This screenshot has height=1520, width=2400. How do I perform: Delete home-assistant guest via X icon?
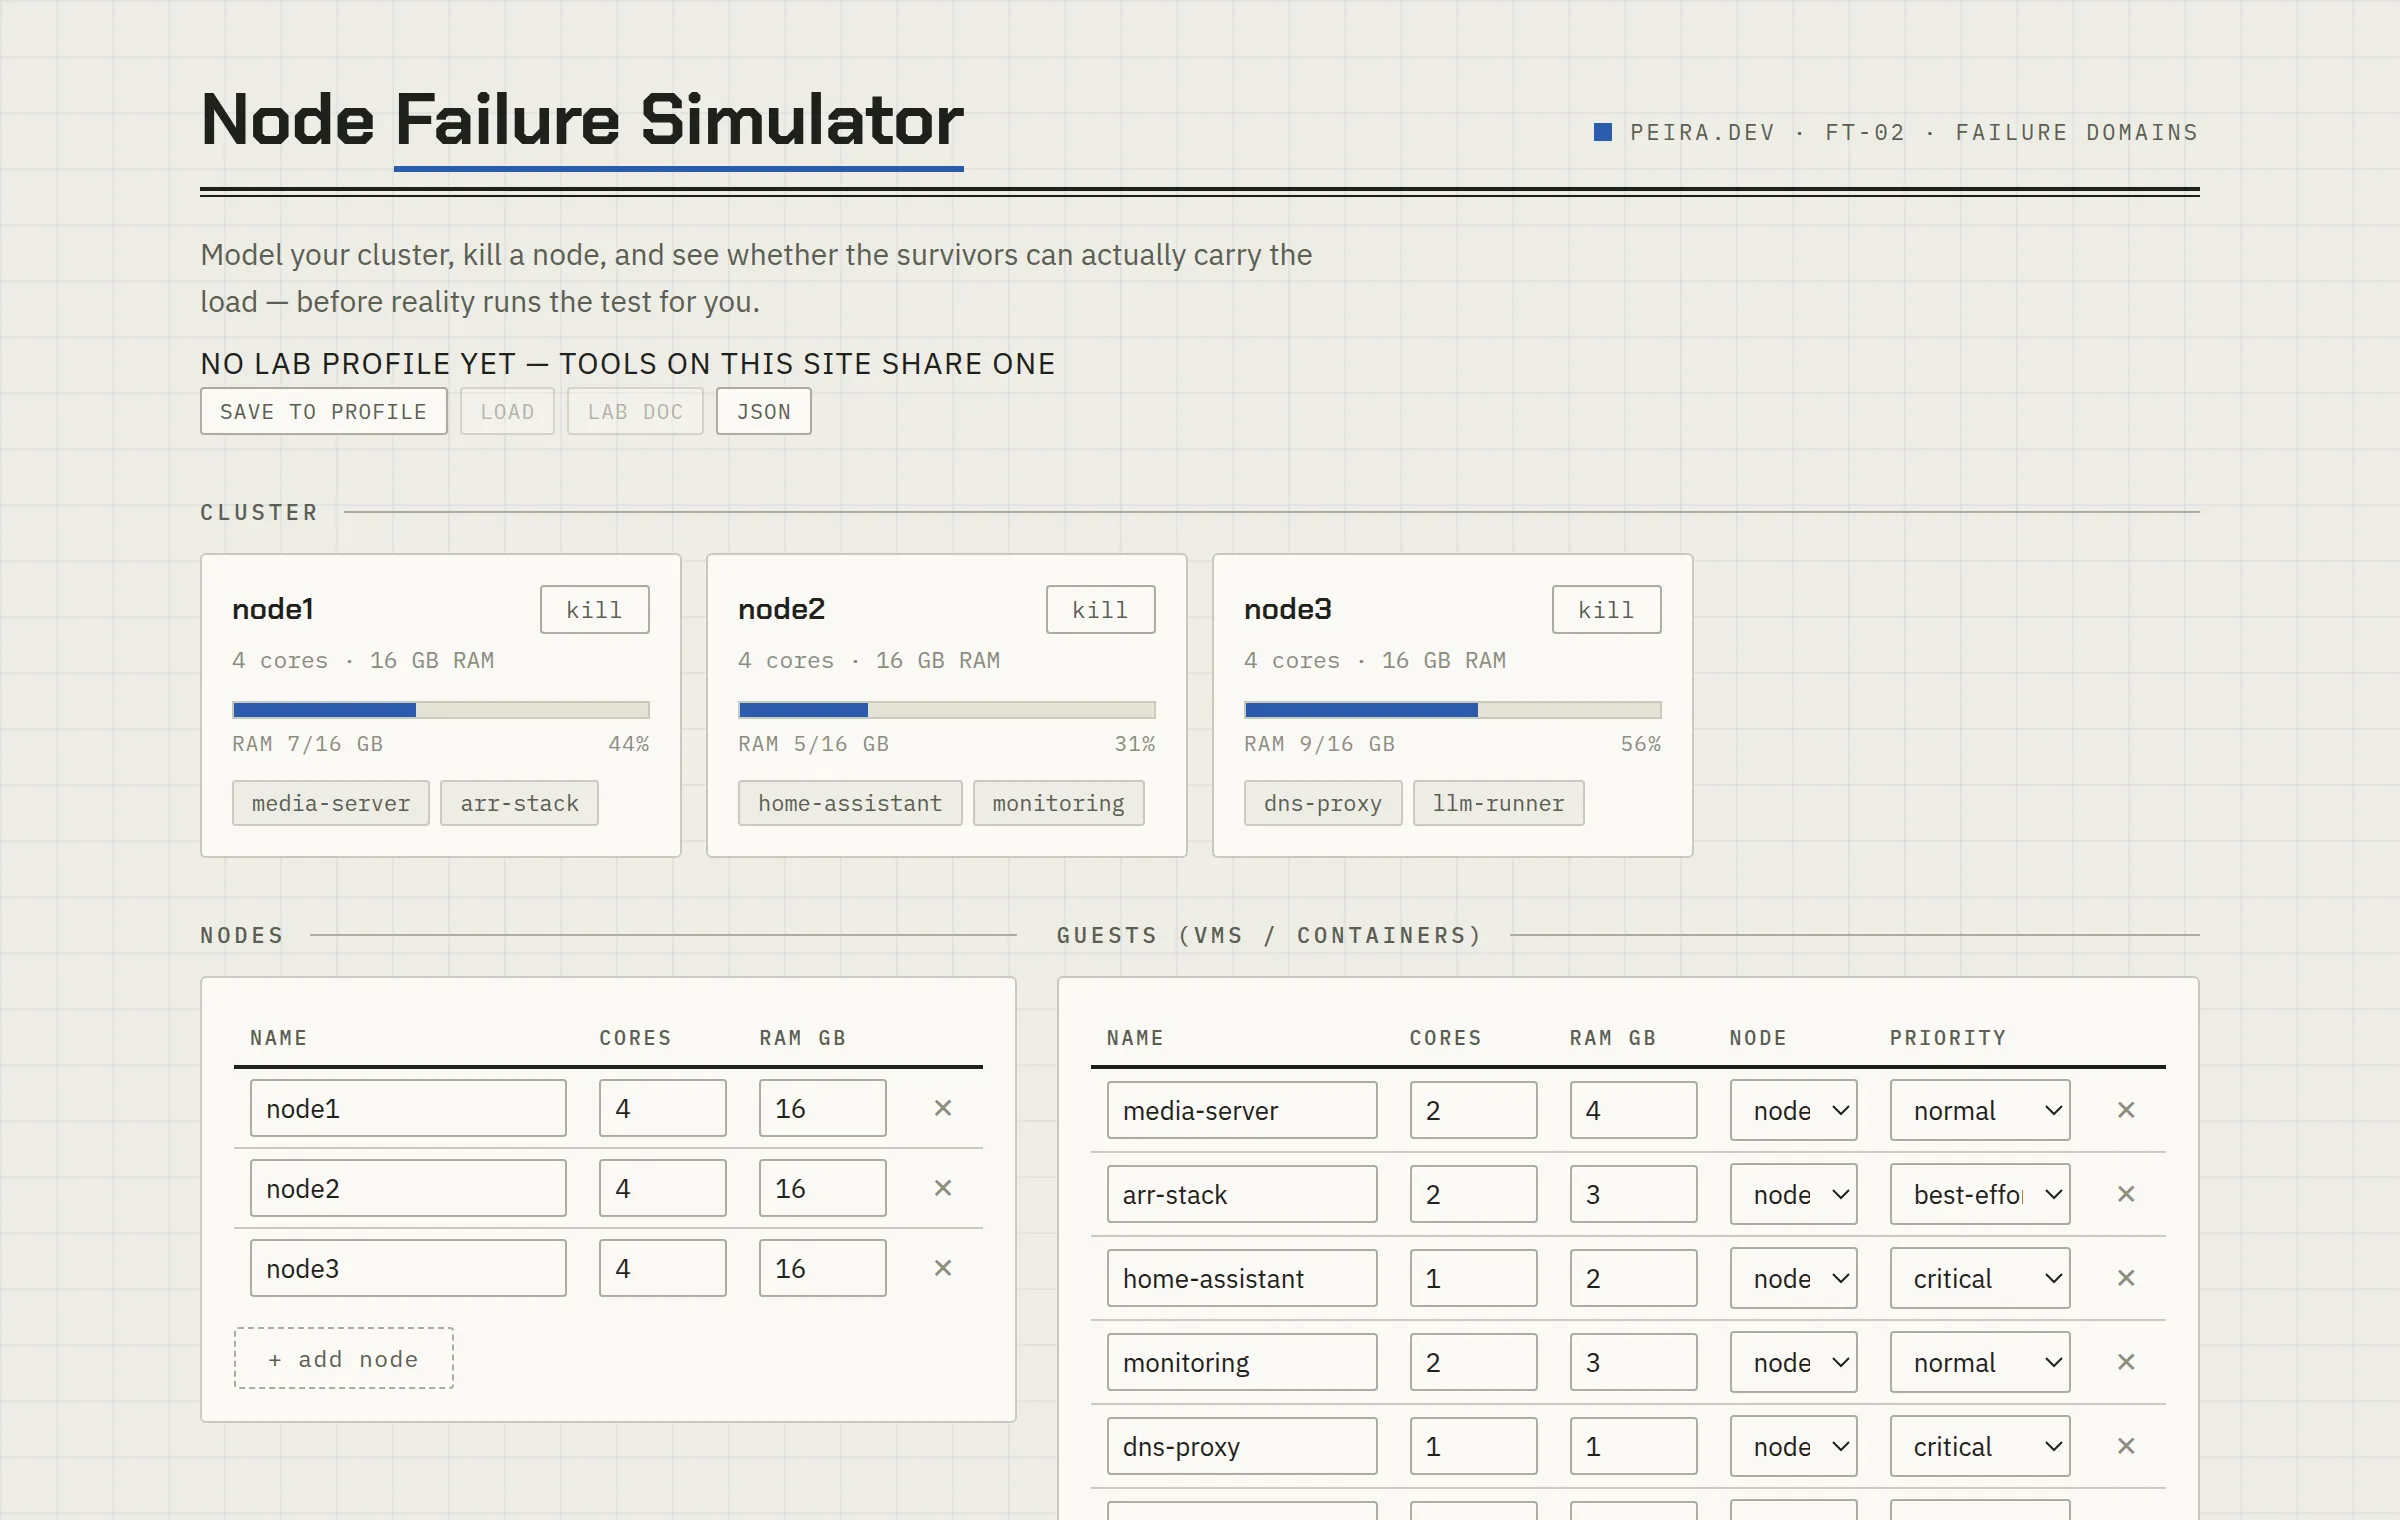[x=2126, y=1278]
